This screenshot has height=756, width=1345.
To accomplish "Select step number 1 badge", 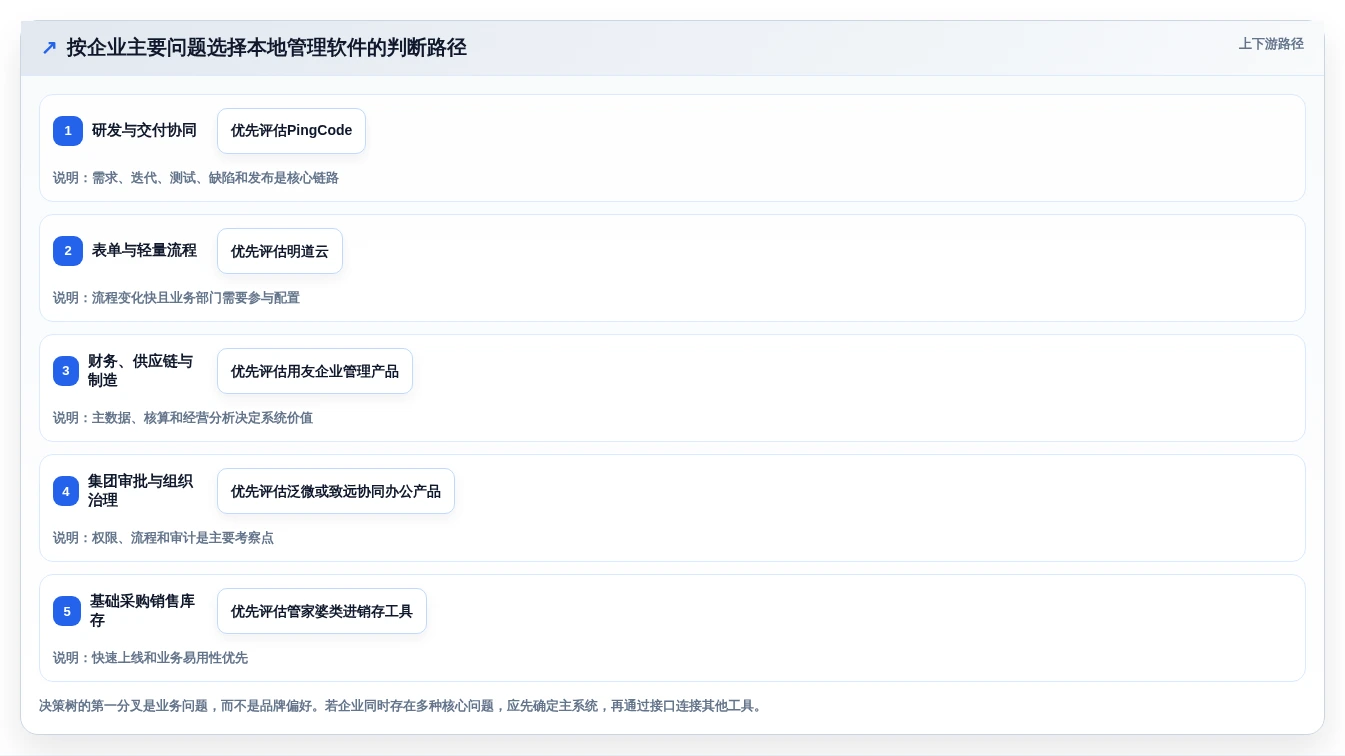I will pos(68,131).
